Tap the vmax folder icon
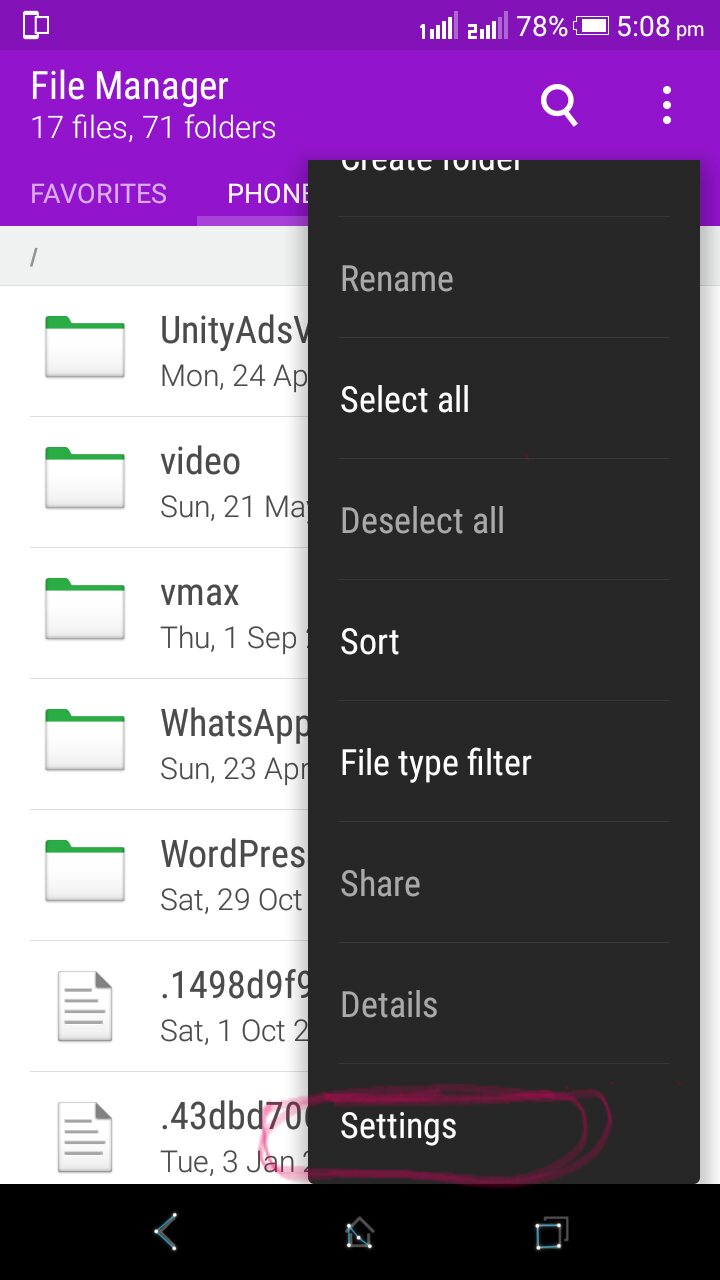This screenshot has height=1280, width=720. click(x=85, y=609)
